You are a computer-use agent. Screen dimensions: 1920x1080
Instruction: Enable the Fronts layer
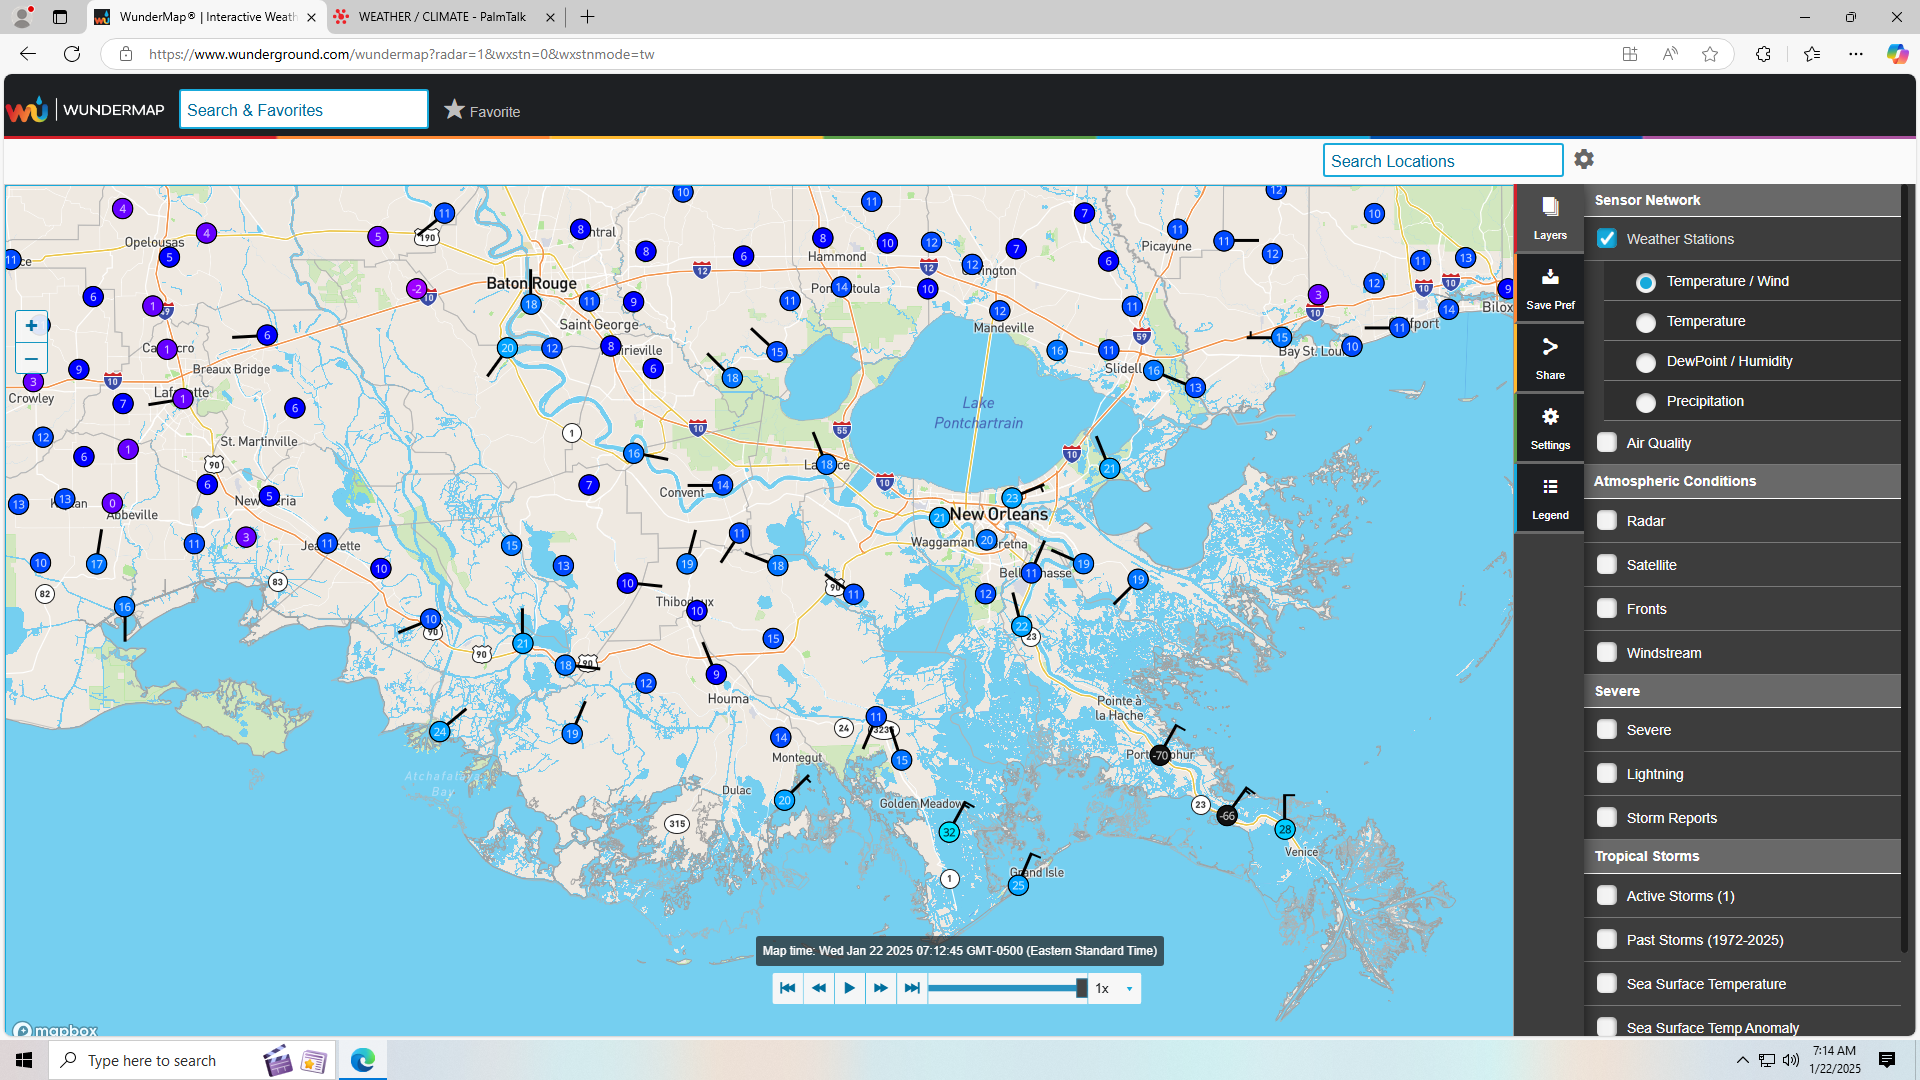(1607, 608)
